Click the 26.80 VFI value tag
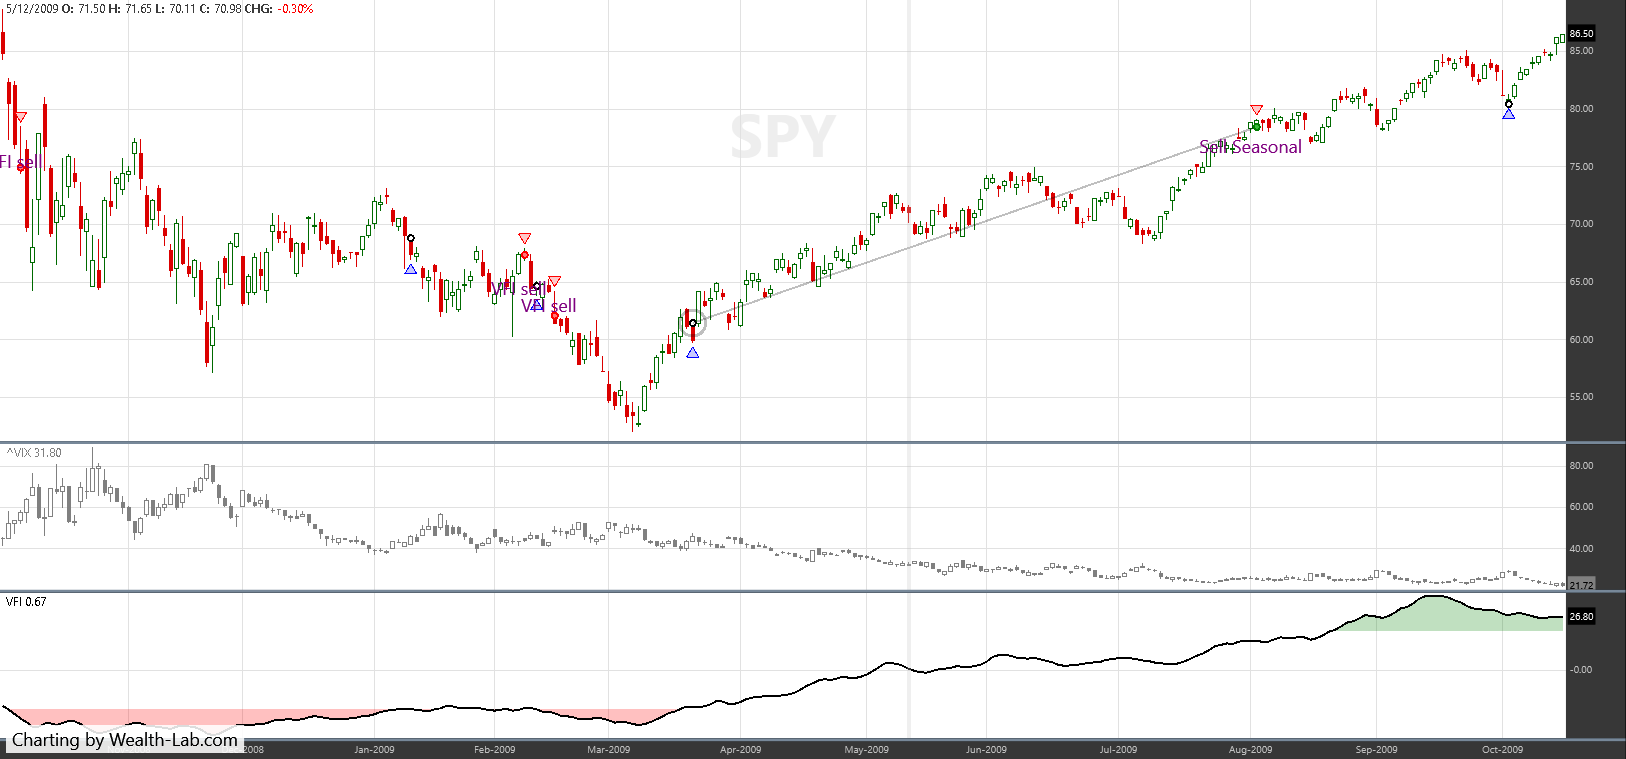 [x=1581, y=616]
